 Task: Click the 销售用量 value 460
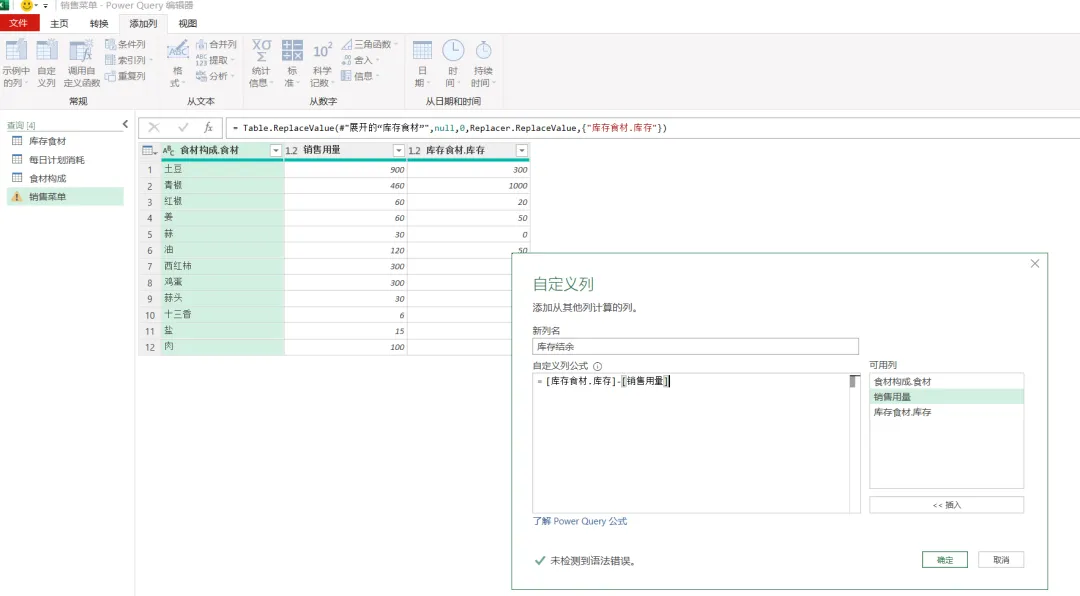tap(345, 185)
